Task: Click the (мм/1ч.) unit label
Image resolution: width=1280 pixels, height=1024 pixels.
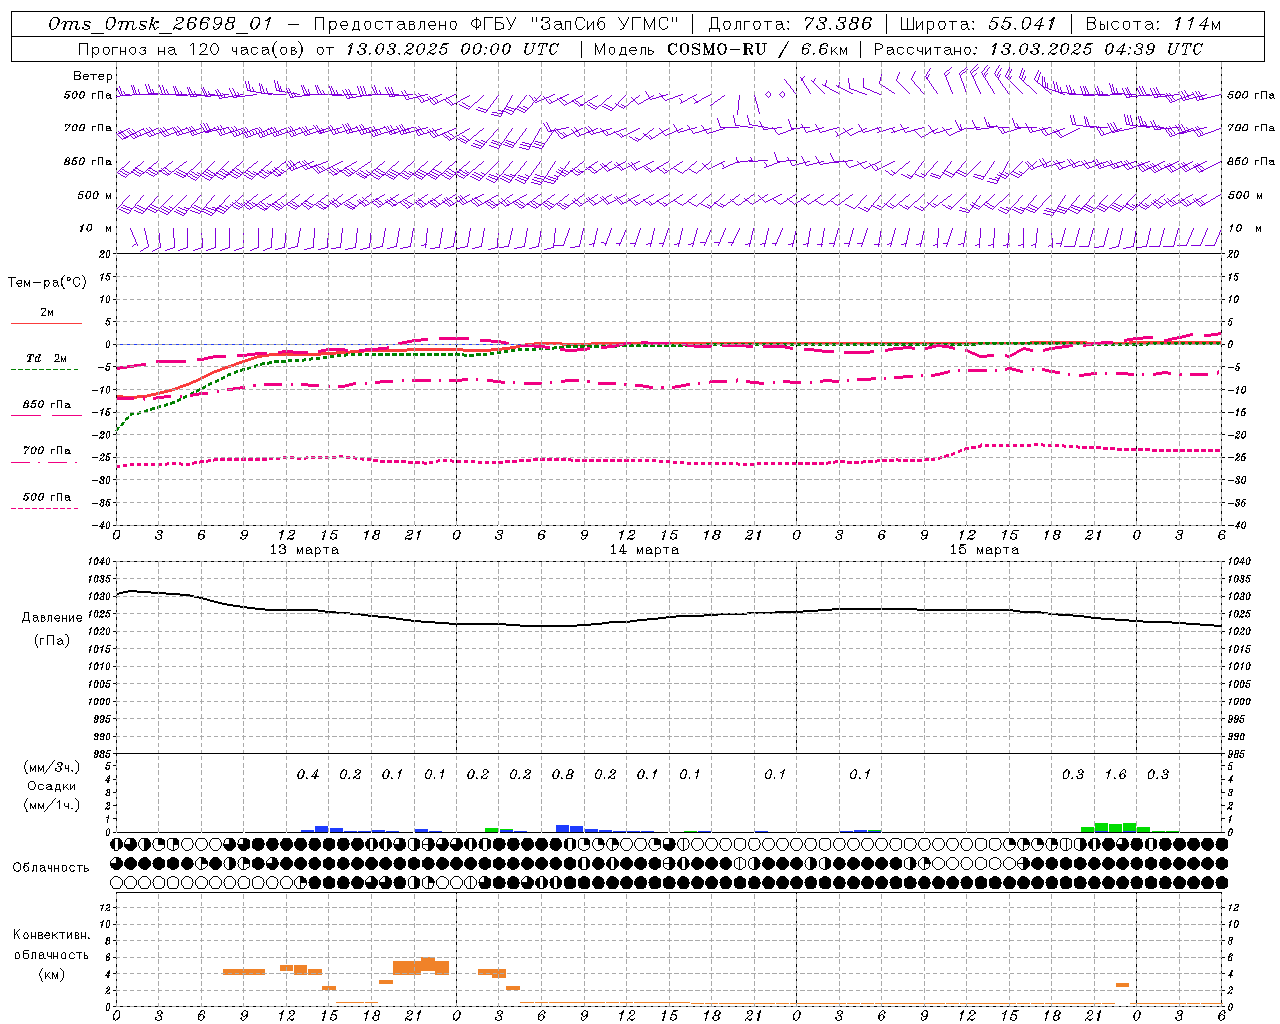Action: pos(52,805)
